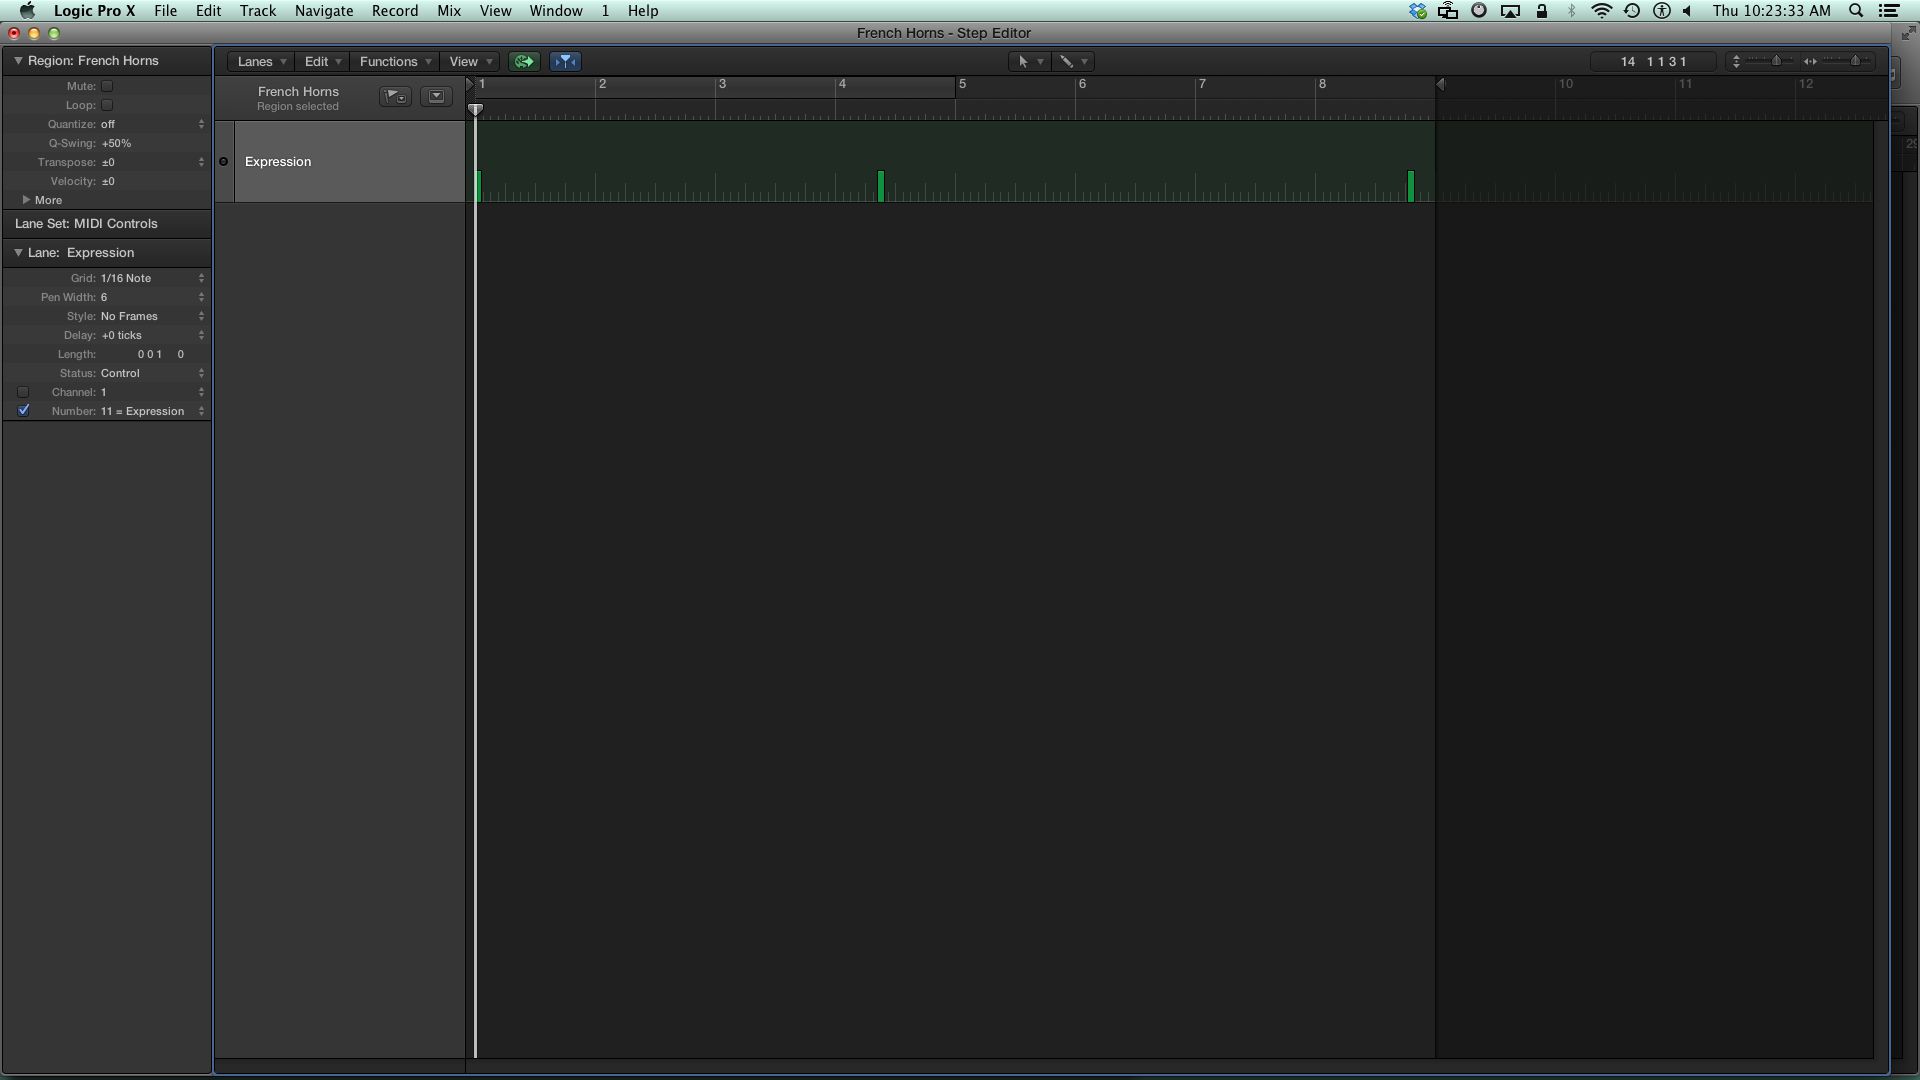1920x1080 pixels.
Task: Click bar 5 in the ruler
Action: click(962, 85)
